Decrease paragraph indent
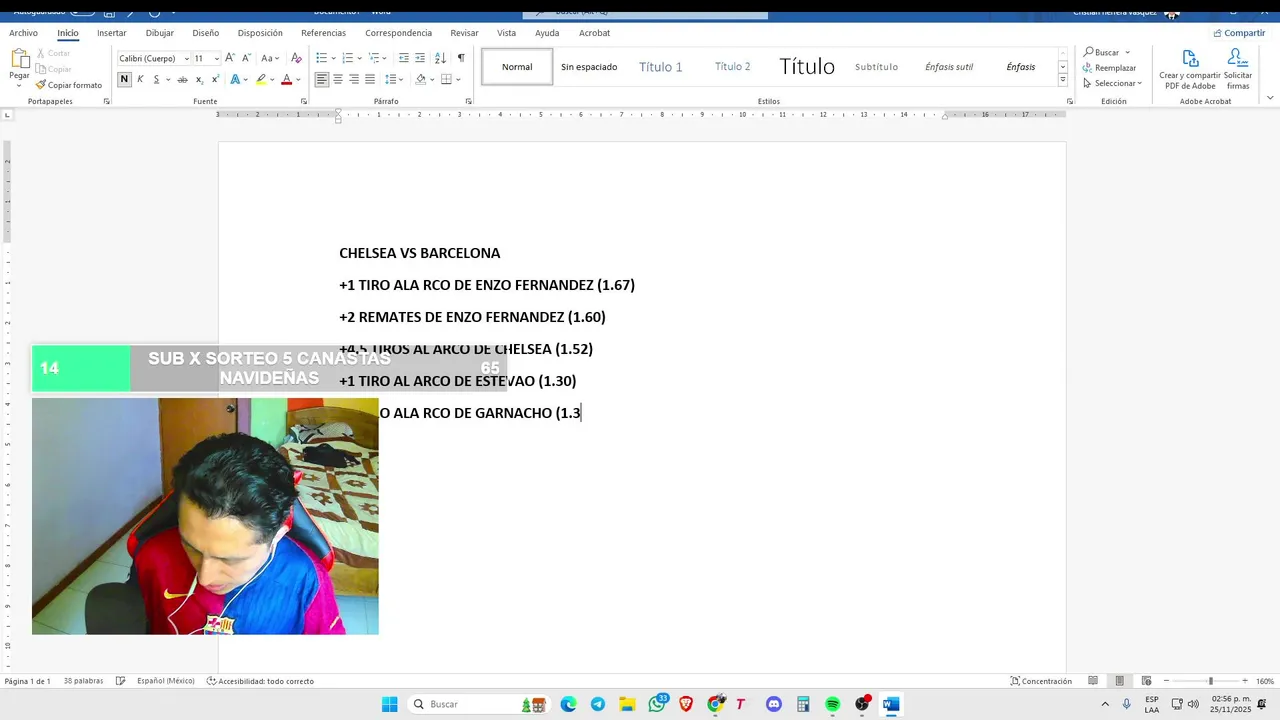This screenshot has height=720, width=1280. tap(402, 58)
